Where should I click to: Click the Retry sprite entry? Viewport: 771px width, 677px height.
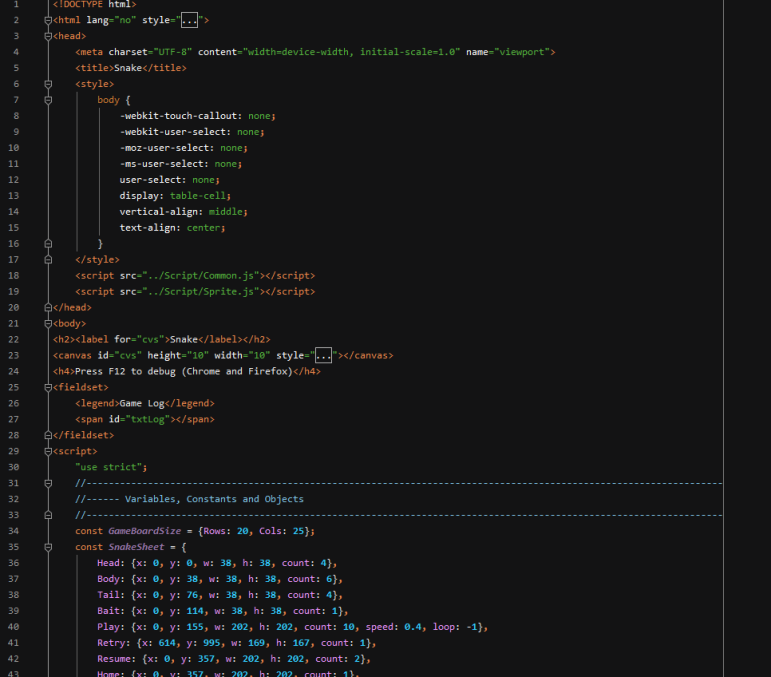237,643
